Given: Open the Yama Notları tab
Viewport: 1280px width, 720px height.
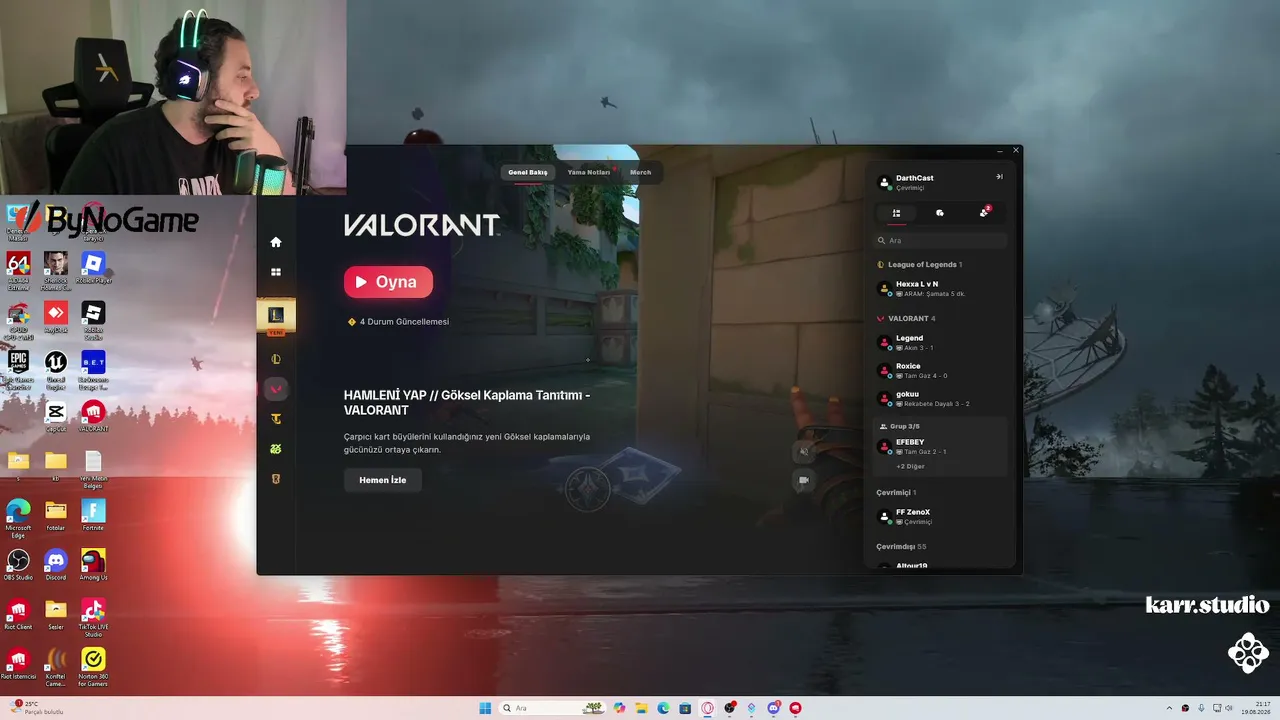Looking at the screenshot, I should 589,172.
